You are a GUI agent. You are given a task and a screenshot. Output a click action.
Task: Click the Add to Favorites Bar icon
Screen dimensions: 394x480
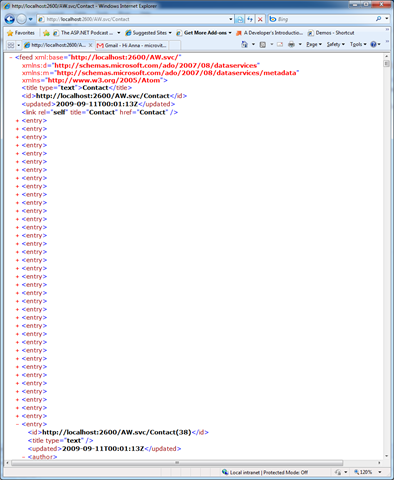[x=46, y=33]
